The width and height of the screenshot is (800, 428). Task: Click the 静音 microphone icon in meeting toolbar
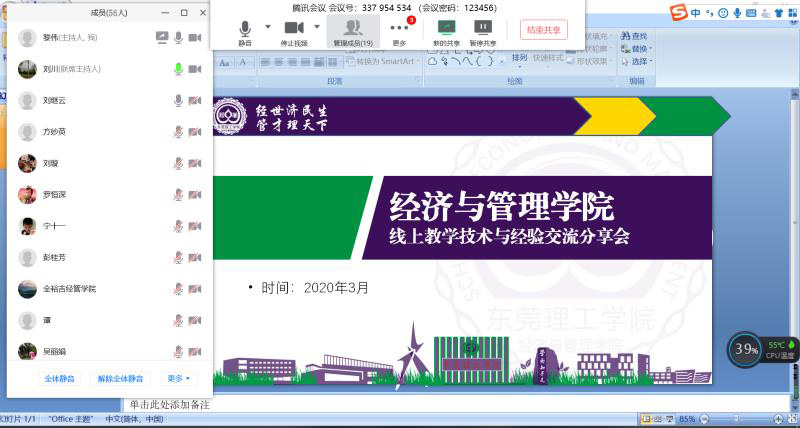(245, 28)
